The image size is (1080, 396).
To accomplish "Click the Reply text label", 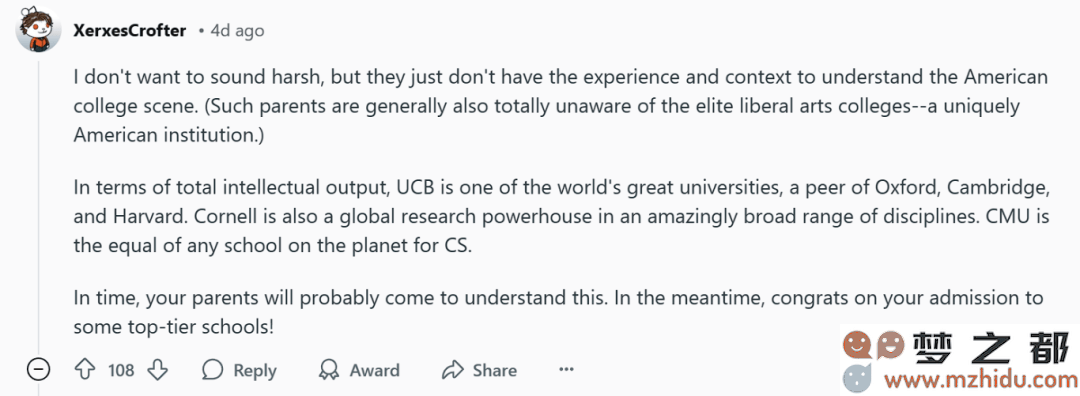I will [255, 371].
